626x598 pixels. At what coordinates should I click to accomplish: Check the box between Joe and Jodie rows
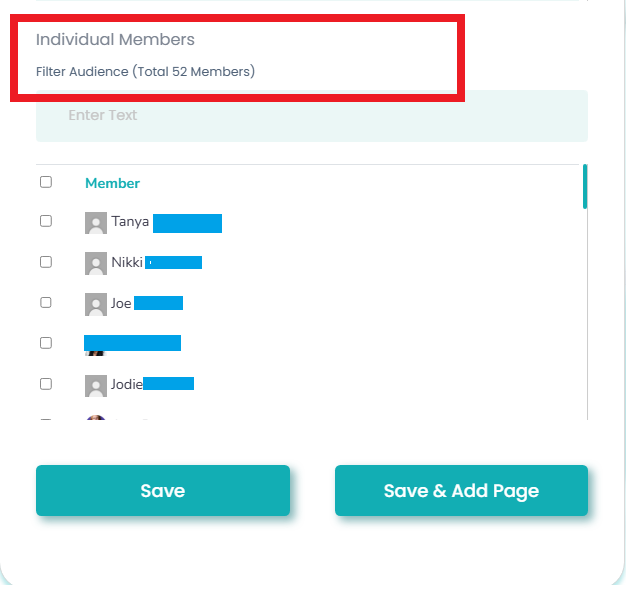tap(46, 343)
